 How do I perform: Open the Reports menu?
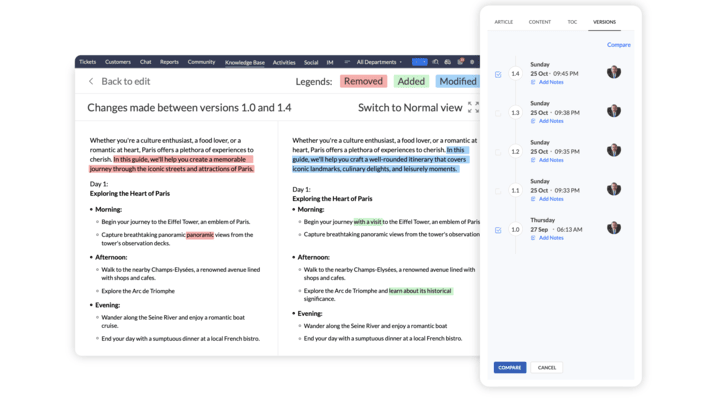point(169,62)
